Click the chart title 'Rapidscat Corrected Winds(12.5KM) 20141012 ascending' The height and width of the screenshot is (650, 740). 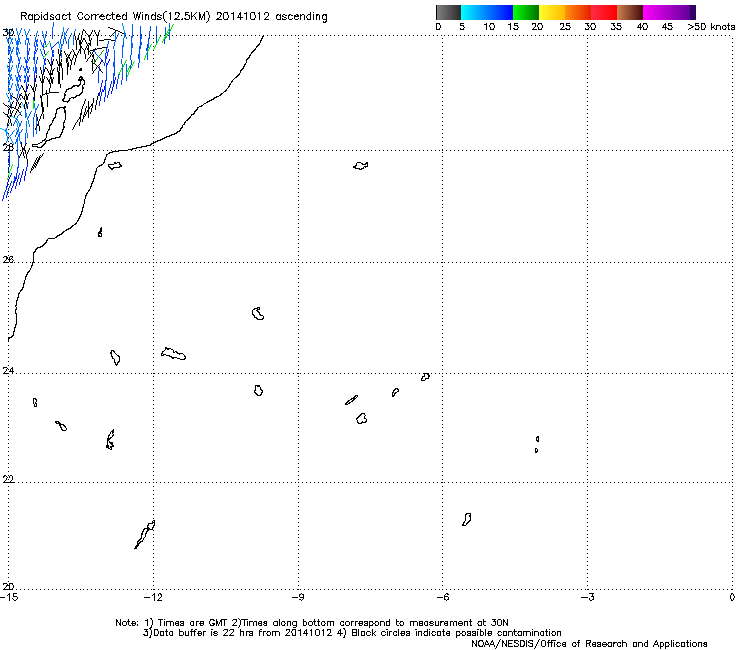pyautogui.click(x=174, y=17)
